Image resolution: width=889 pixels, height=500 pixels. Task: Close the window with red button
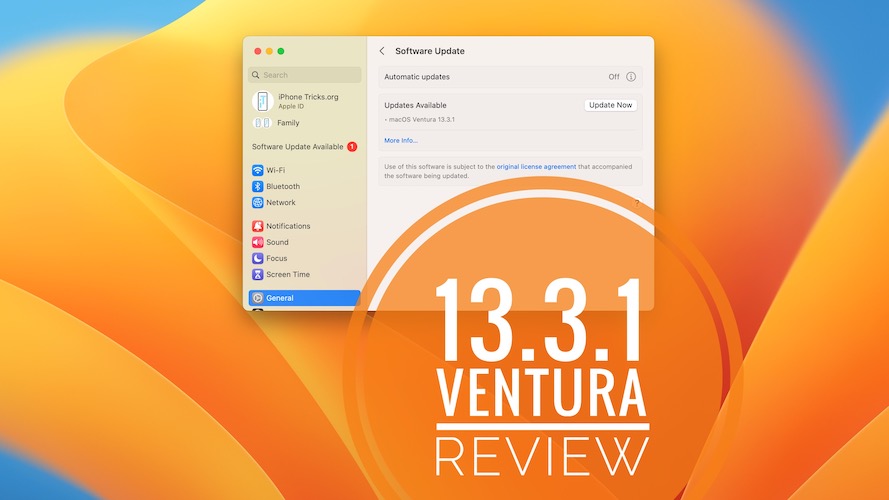[257, 51]
